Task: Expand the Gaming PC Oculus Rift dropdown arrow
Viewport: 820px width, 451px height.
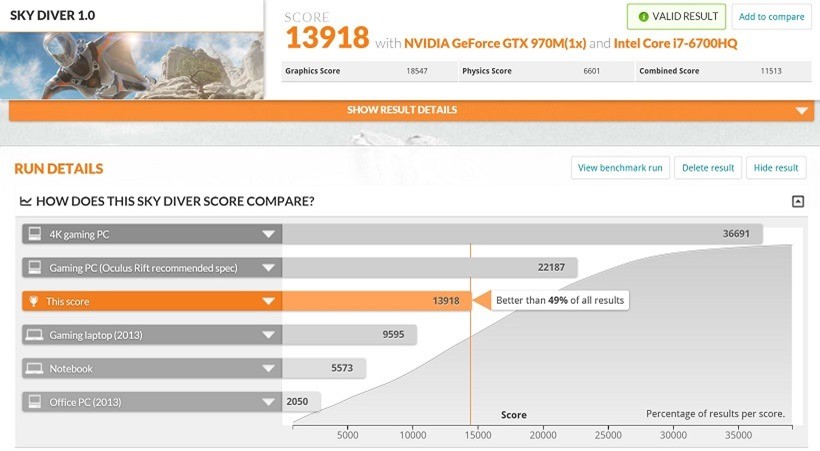Action: point(268,268)
